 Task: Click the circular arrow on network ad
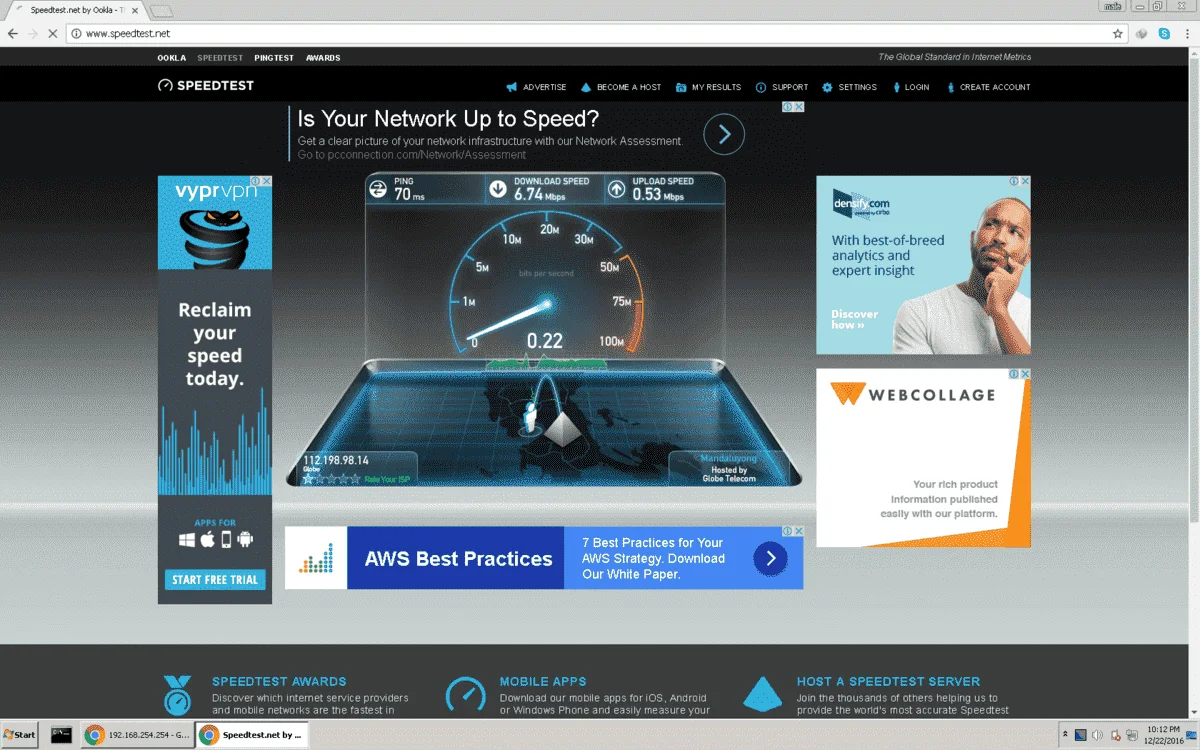tap(724, 134)
